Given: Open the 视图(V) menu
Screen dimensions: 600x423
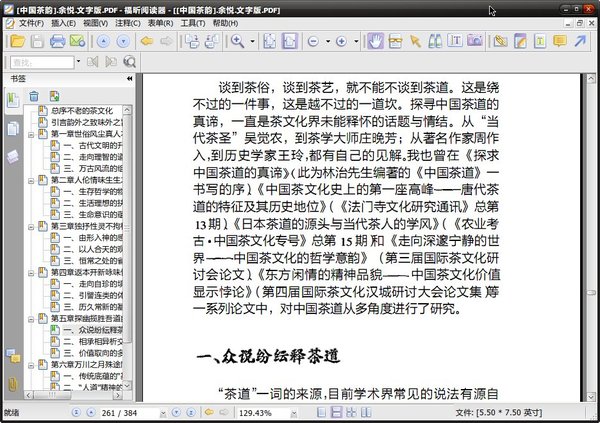Looking at the screenshot, I should (95, 23).
